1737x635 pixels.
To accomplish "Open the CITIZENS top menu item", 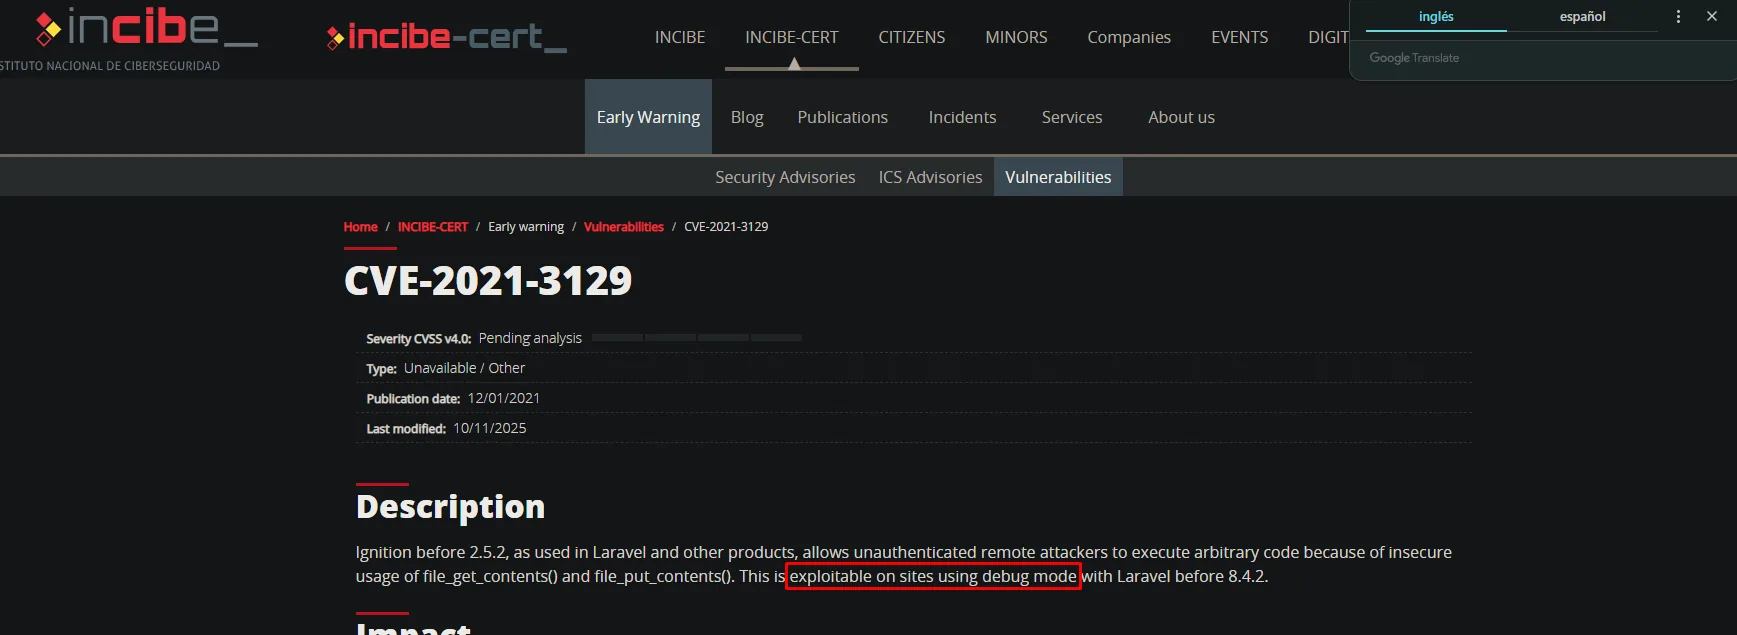I will tap(912, 37).
